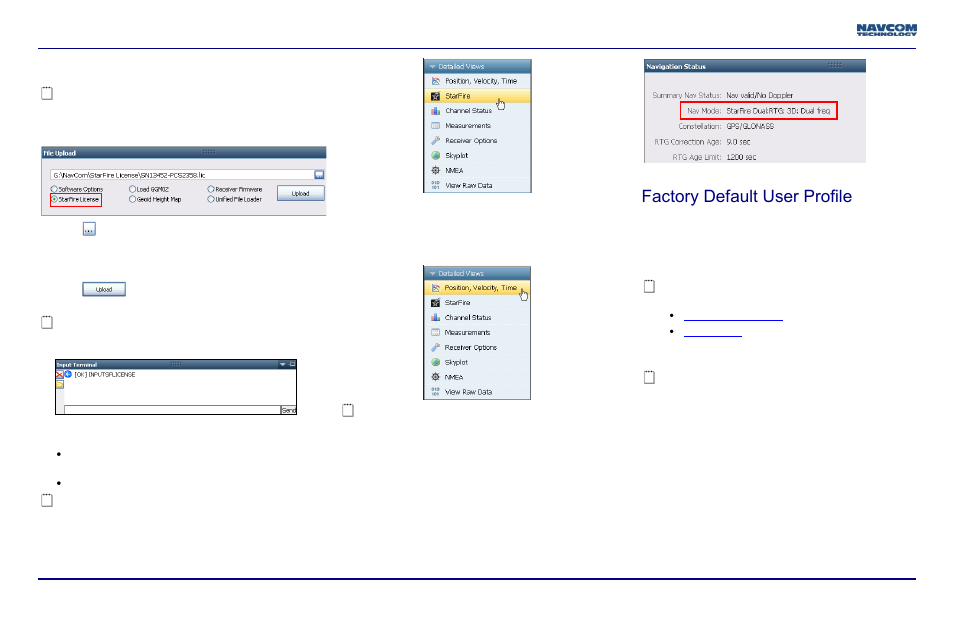Select the Load GGM02 radio button
The width and height of the screenshot is (954, 618).
tap(132, 189)
